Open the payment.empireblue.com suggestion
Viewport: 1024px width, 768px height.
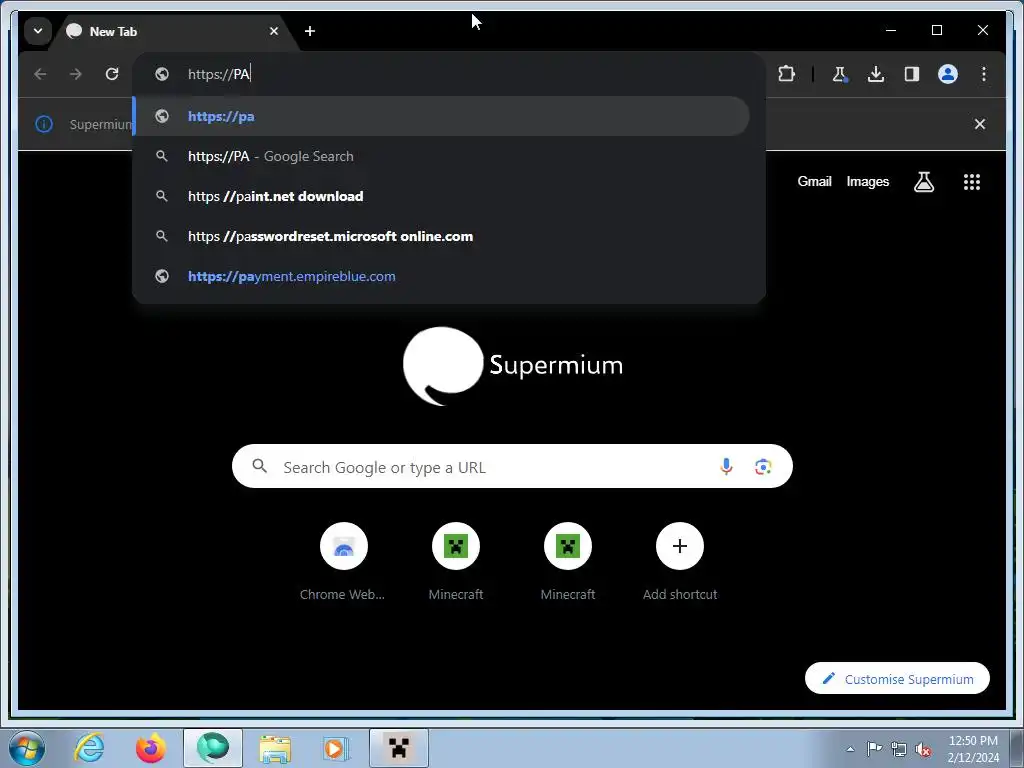pyautogui.click(x=441, y=276)
